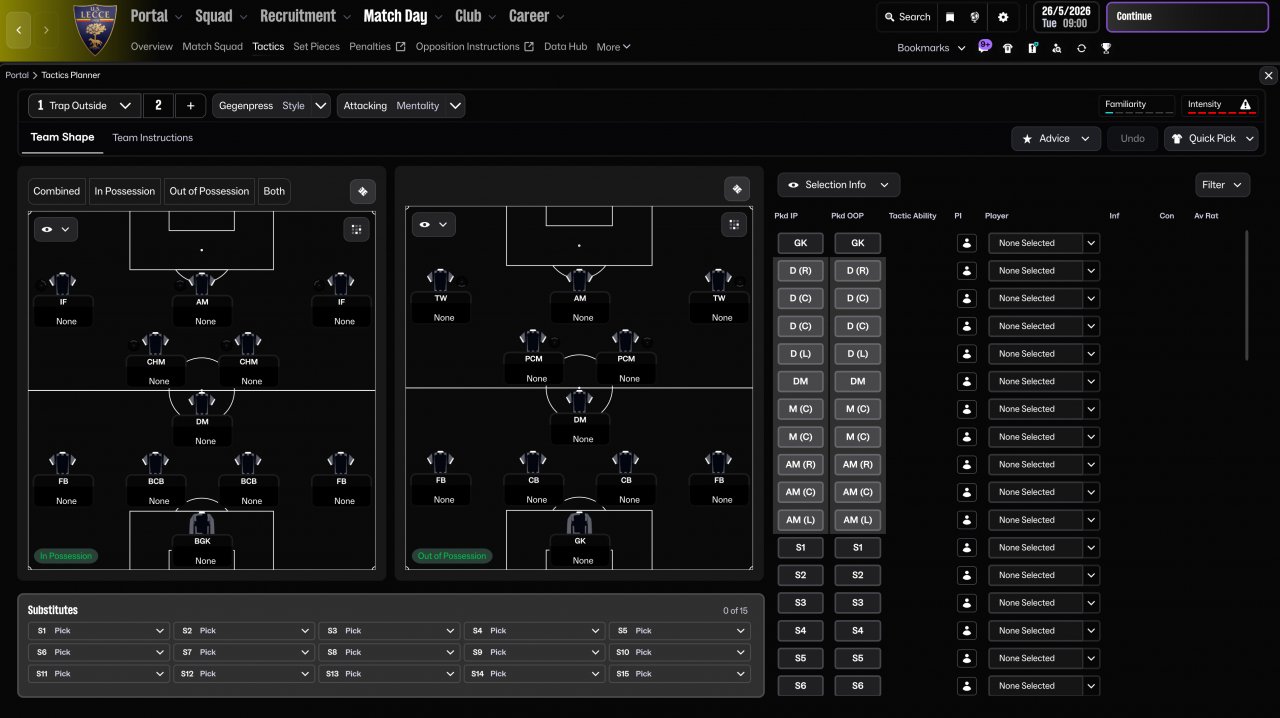The image size is (1280, 718).
Task: Click the Undo button
Action: click(x=1132, y=139)
